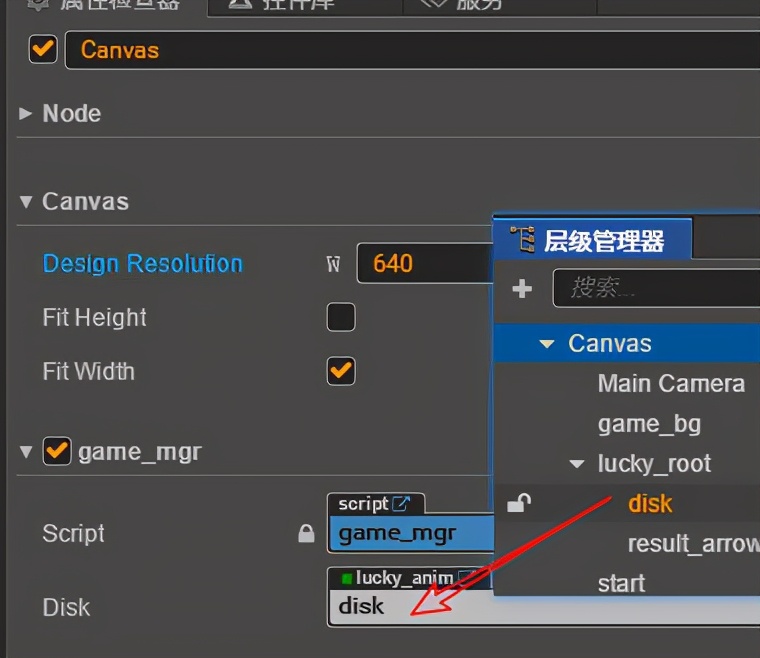Click the Disk property label
The width and height of the screenshot is (760, 658).
[x=66, y=608]
